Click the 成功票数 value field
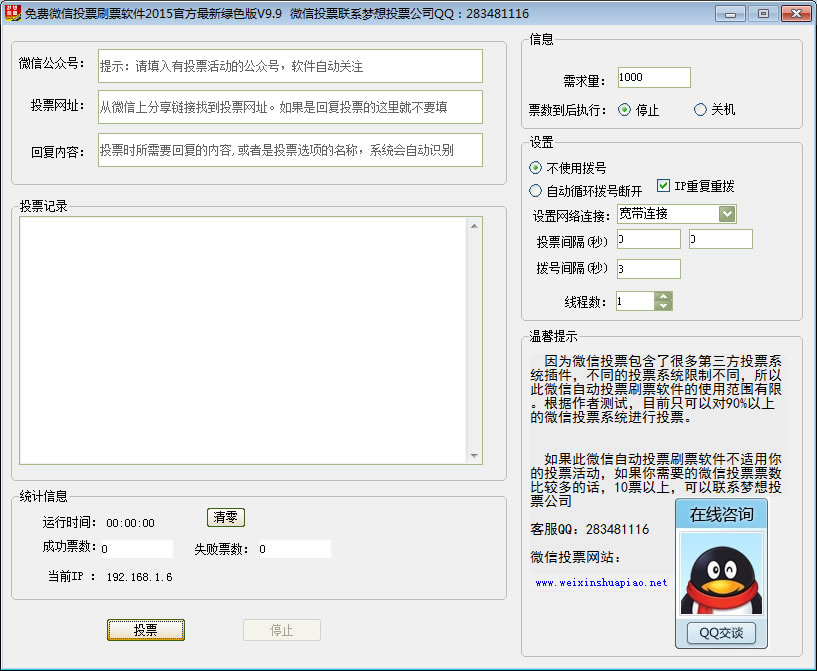 pyautogui.click(x=137, y=549)
